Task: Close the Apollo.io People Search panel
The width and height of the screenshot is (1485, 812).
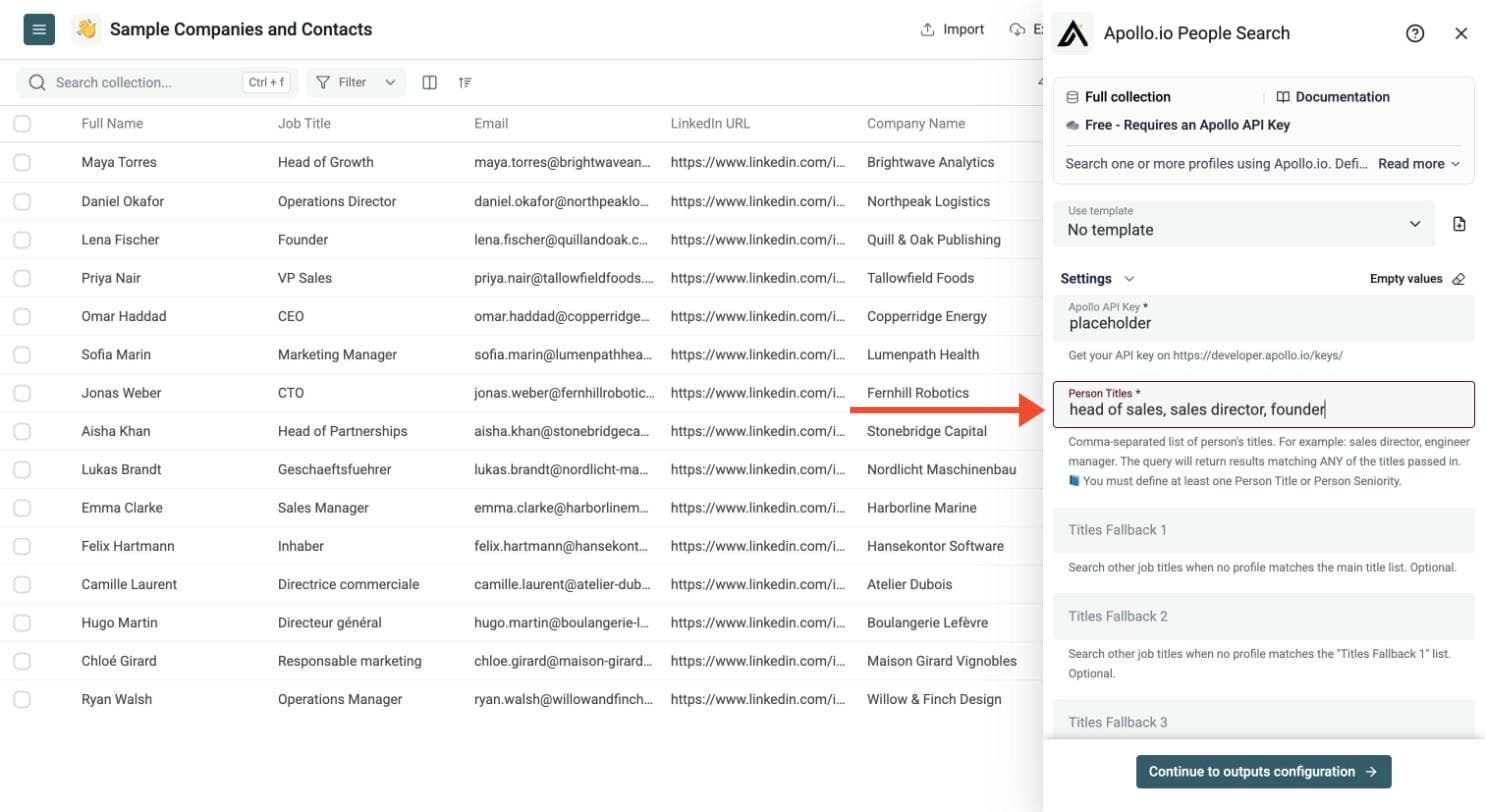Action: (x=1461, y=33)
